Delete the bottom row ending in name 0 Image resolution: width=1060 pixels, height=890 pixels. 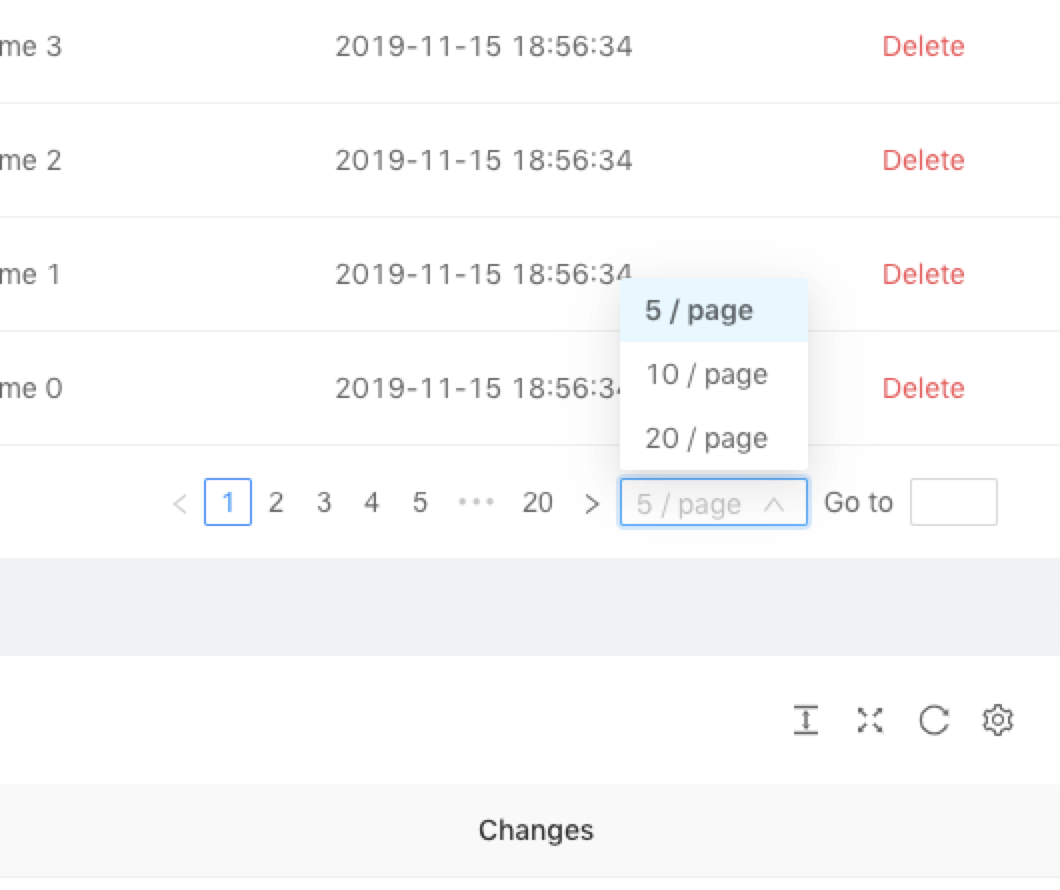pyautogui.click(x=923, y=388)
